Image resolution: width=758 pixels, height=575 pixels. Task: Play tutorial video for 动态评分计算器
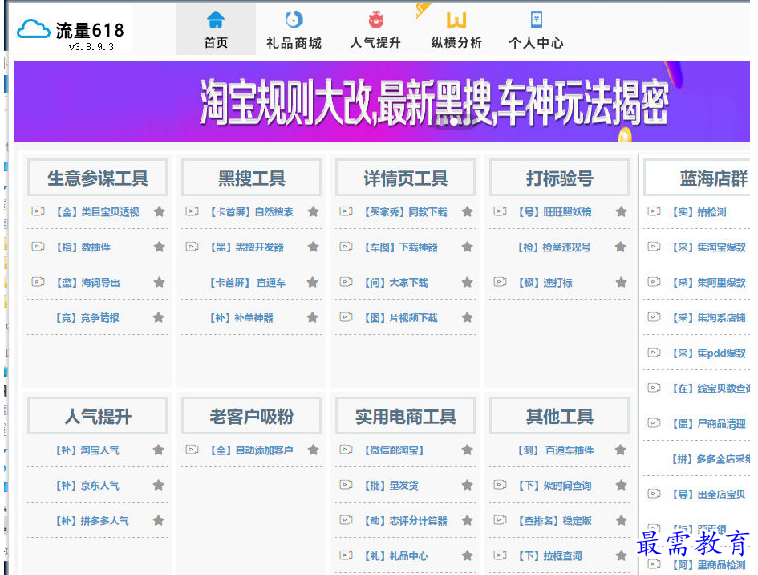346,520
